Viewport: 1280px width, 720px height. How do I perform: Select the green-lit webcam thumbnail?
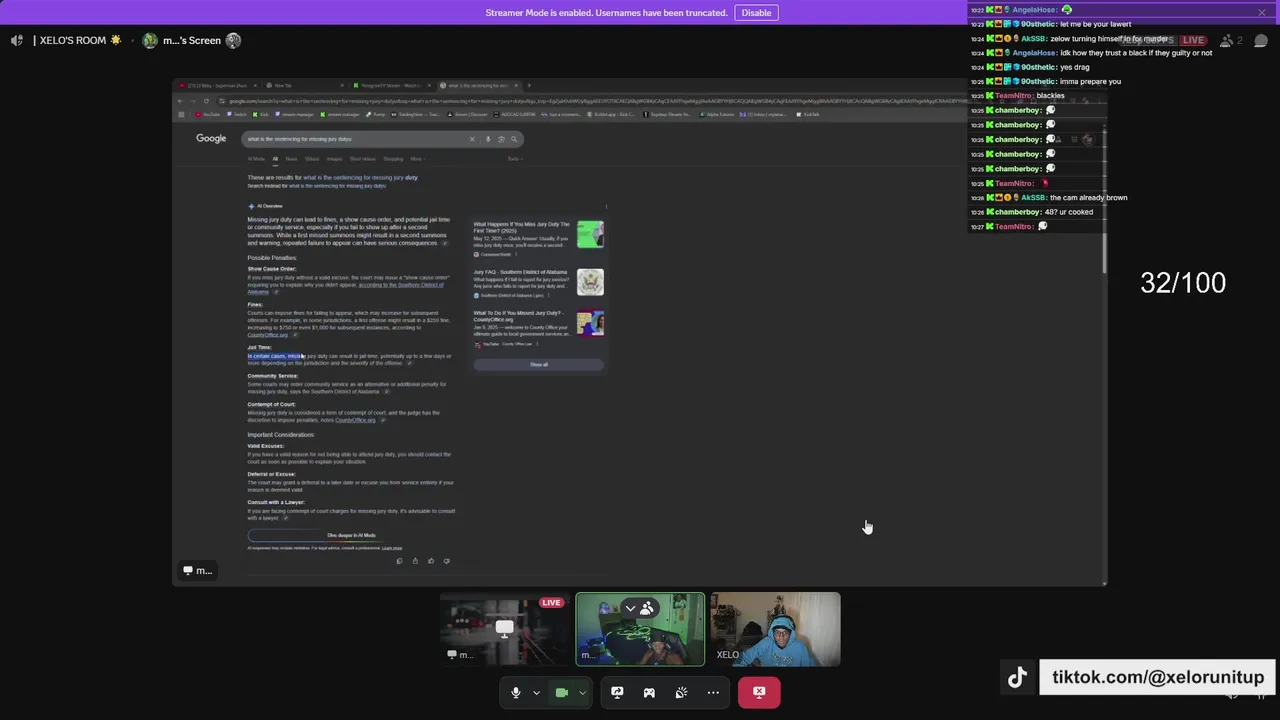[x=640, y=629]
